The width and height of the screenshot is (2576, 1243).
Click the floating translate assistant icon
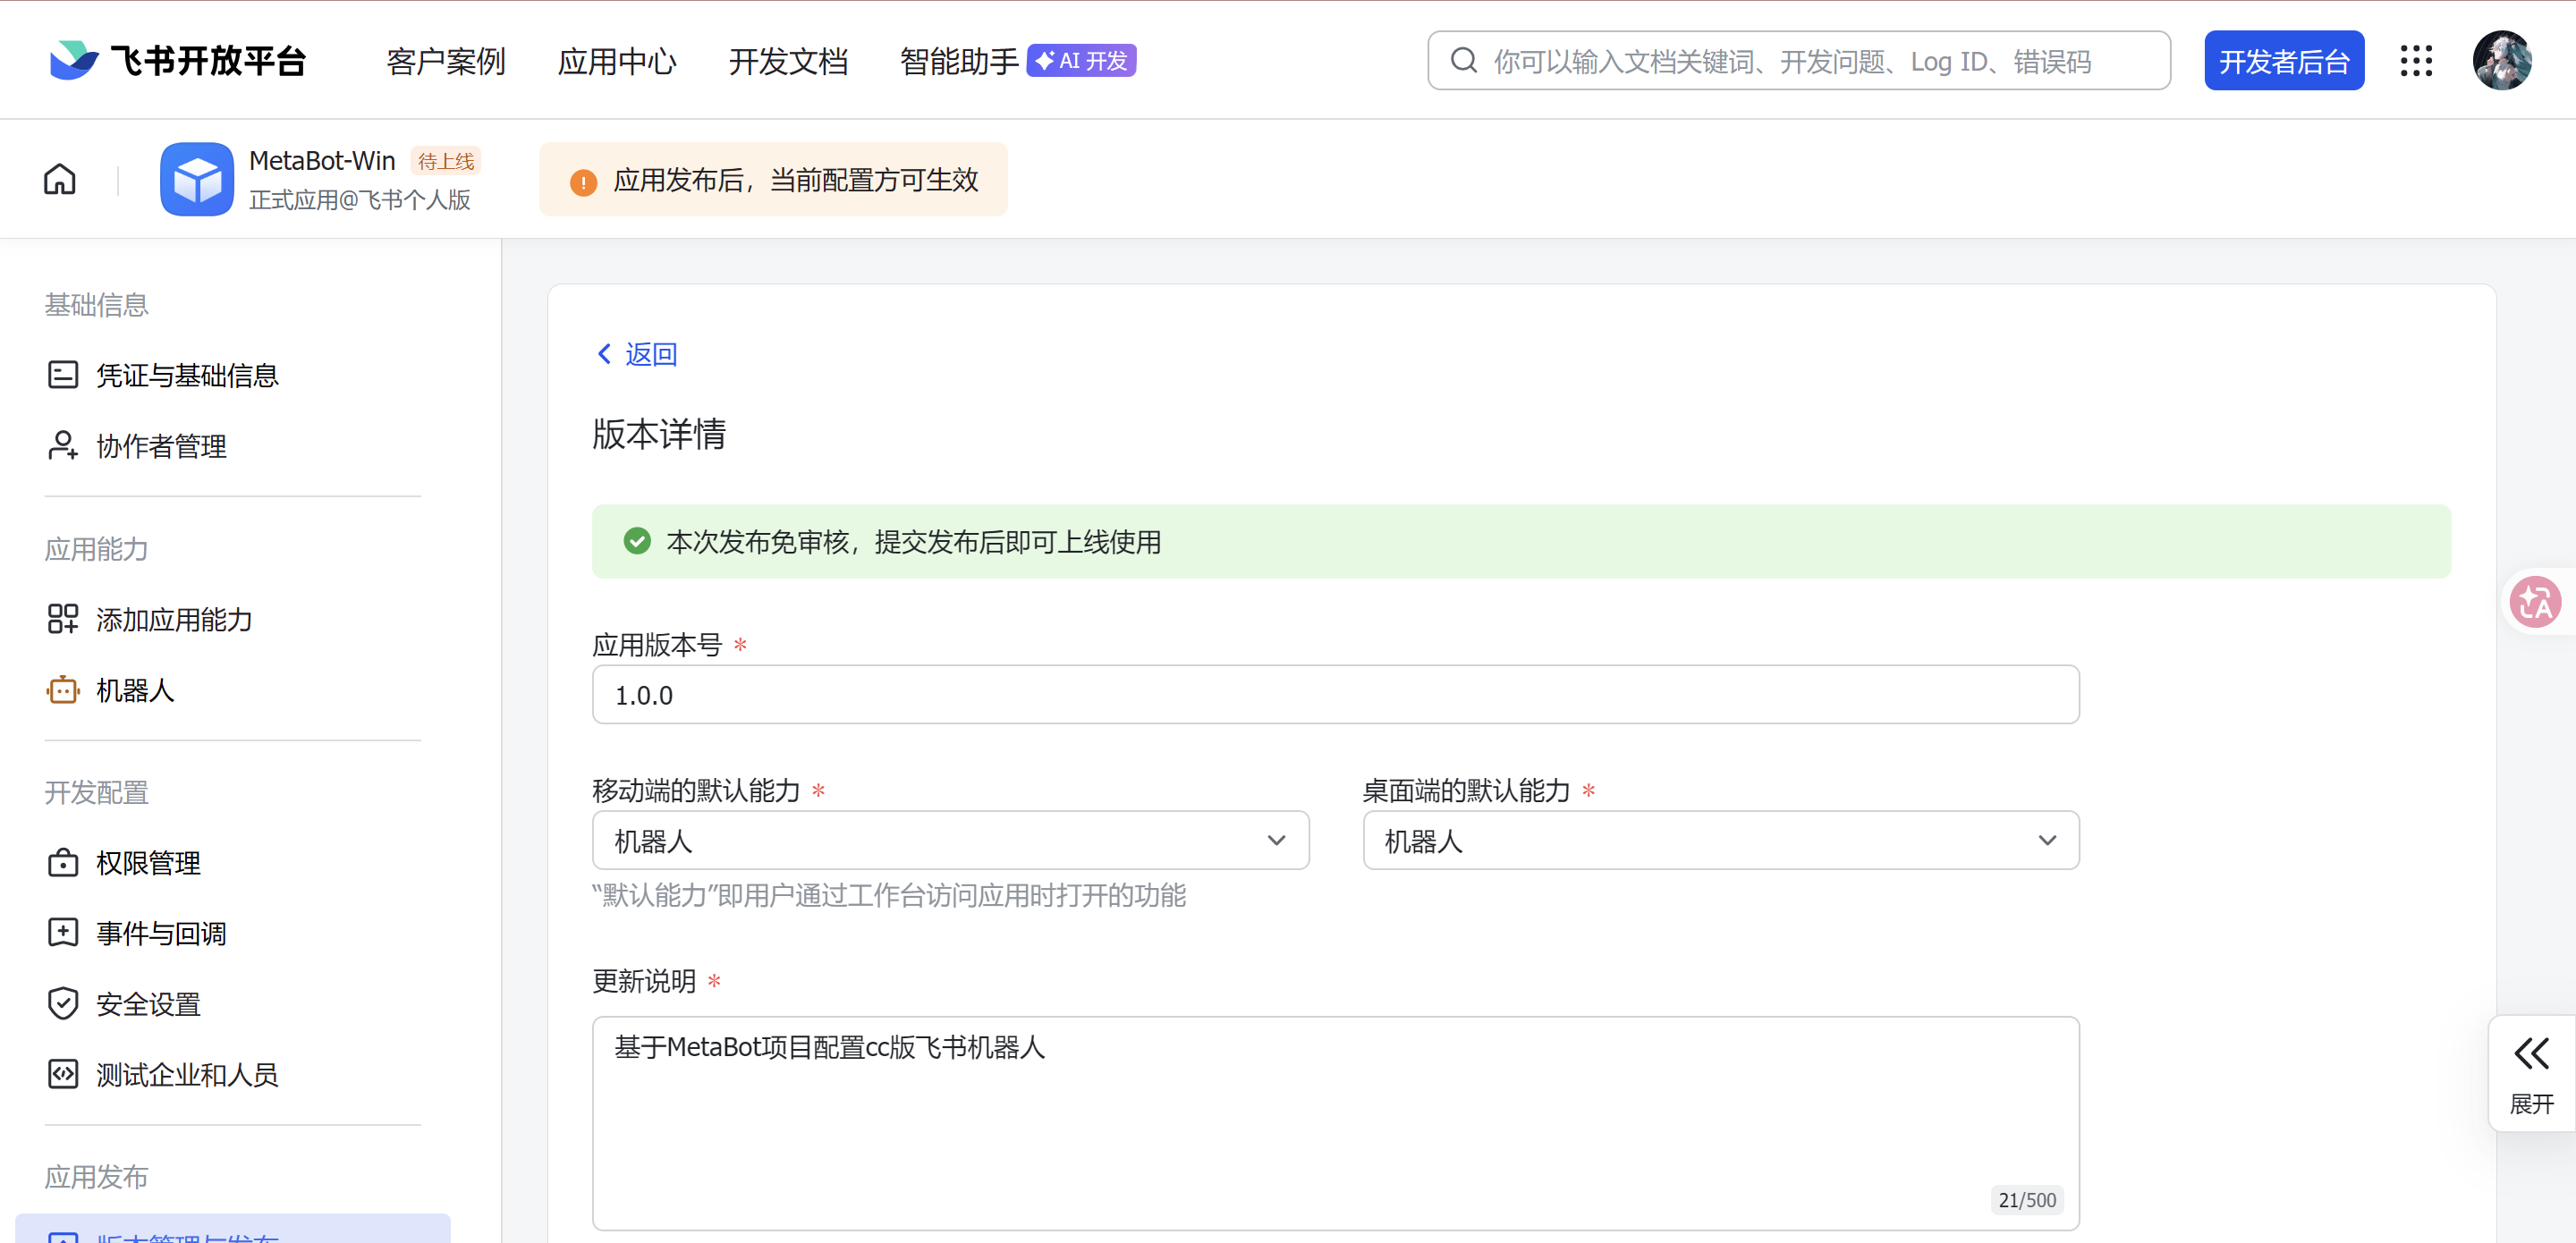pyautogui.click(x=2535, y=602)
